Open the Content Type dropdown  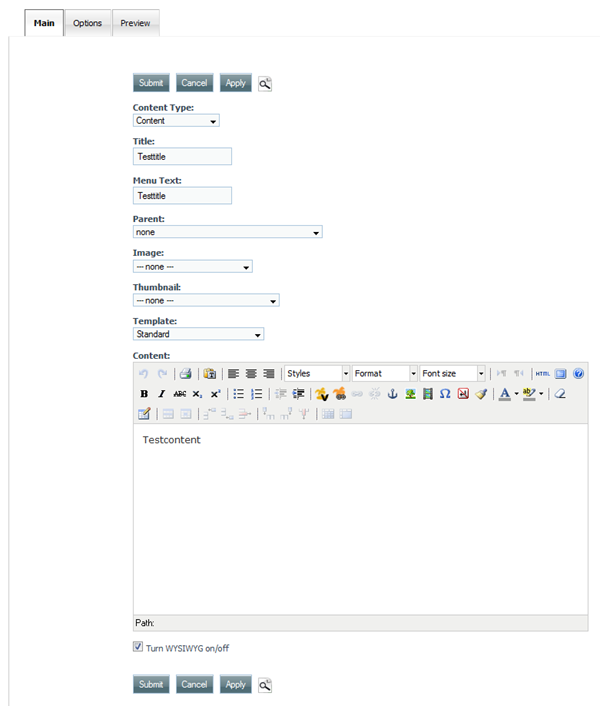point(176,121)
